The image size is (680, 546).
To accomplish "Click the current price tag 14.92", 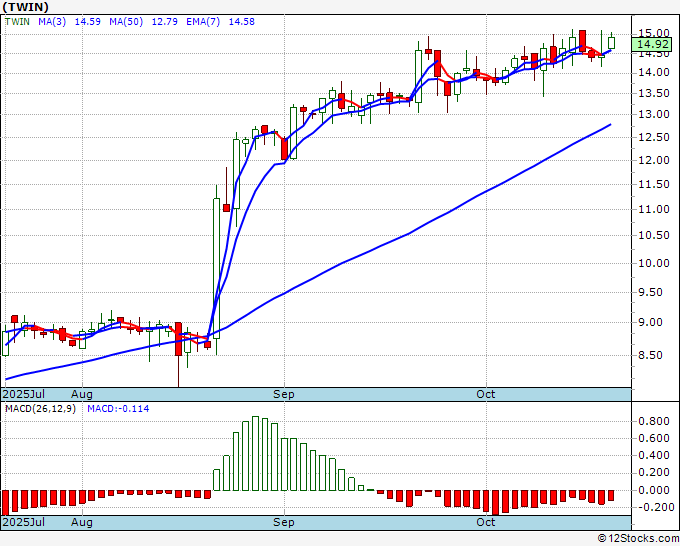I will tap(652, 44).
